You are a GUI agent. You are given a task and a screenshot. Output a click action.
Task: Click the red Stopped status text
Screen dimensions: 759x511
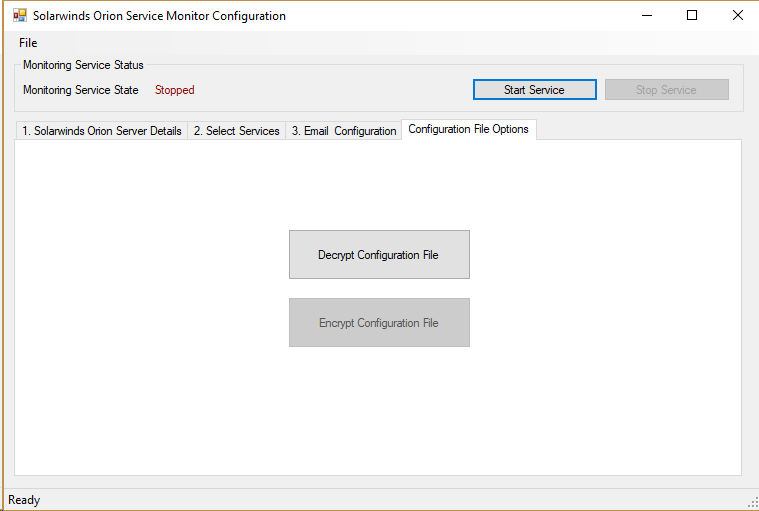pyautogui.click(x=174, y=90)
